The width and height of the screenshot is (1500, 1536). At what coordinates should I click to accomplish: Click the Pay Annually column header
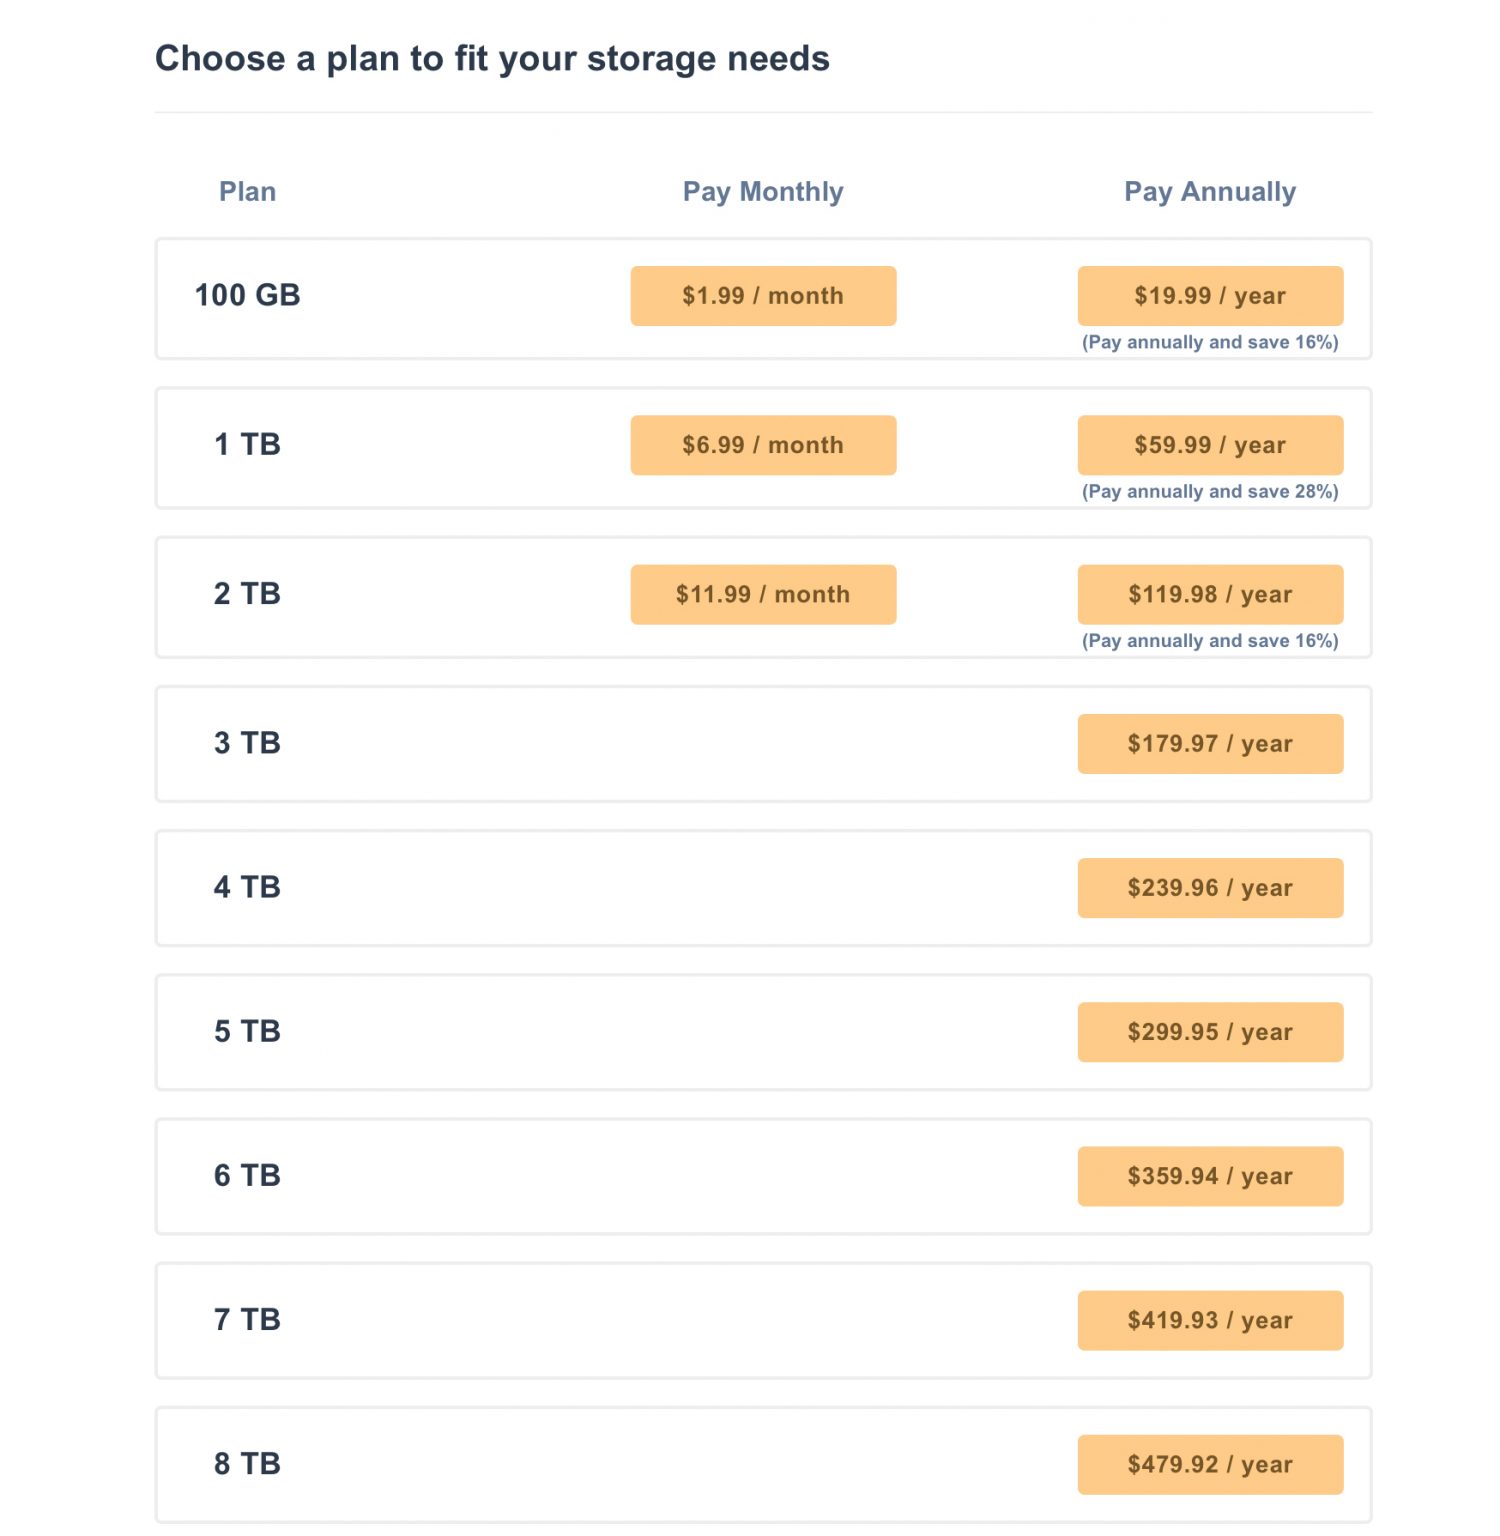click(1210, 192)
